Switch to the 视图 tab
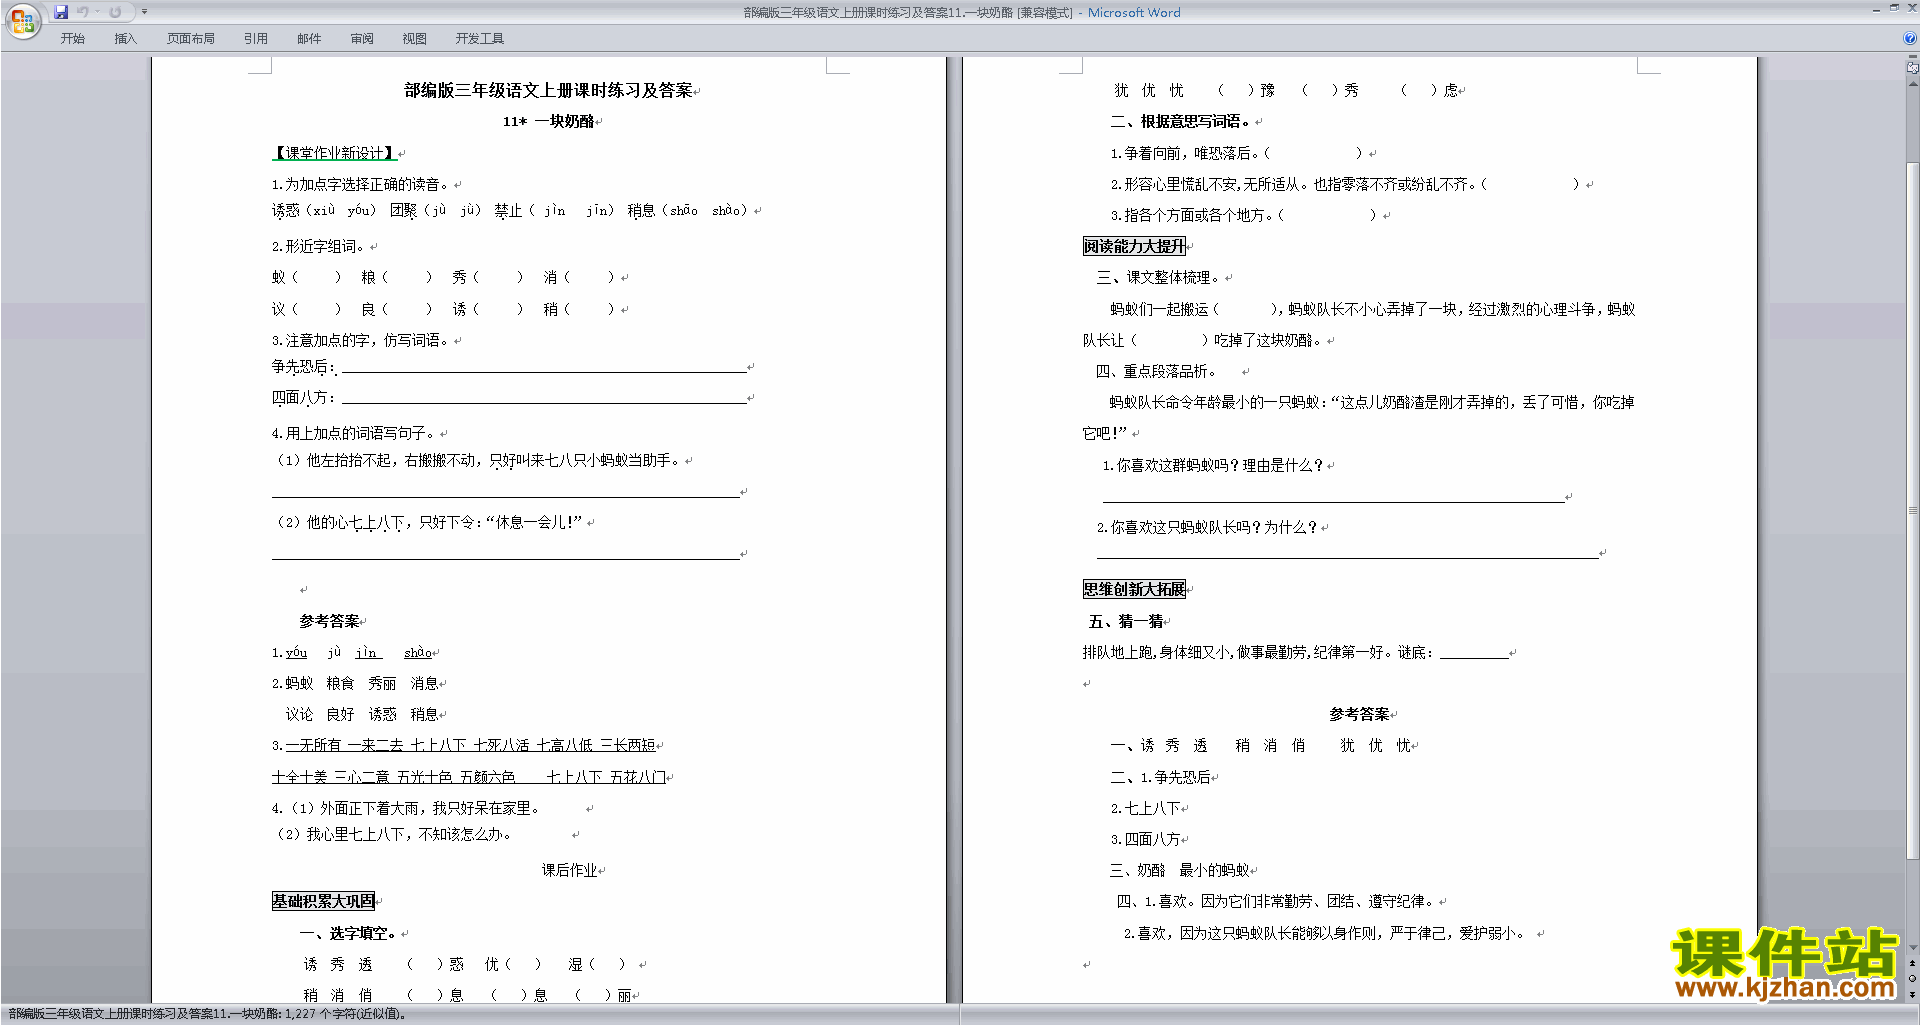 pyautogui.click(x=415, y=39)
